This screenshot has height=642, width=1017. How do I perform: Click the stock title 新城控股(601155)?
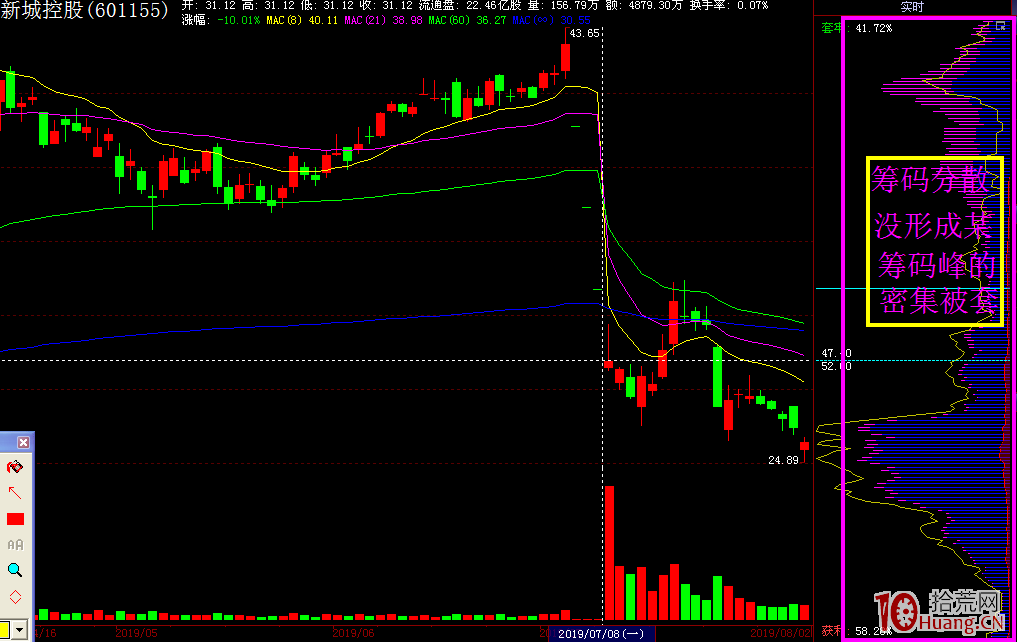pyautogui.click(x=84, y=10)
